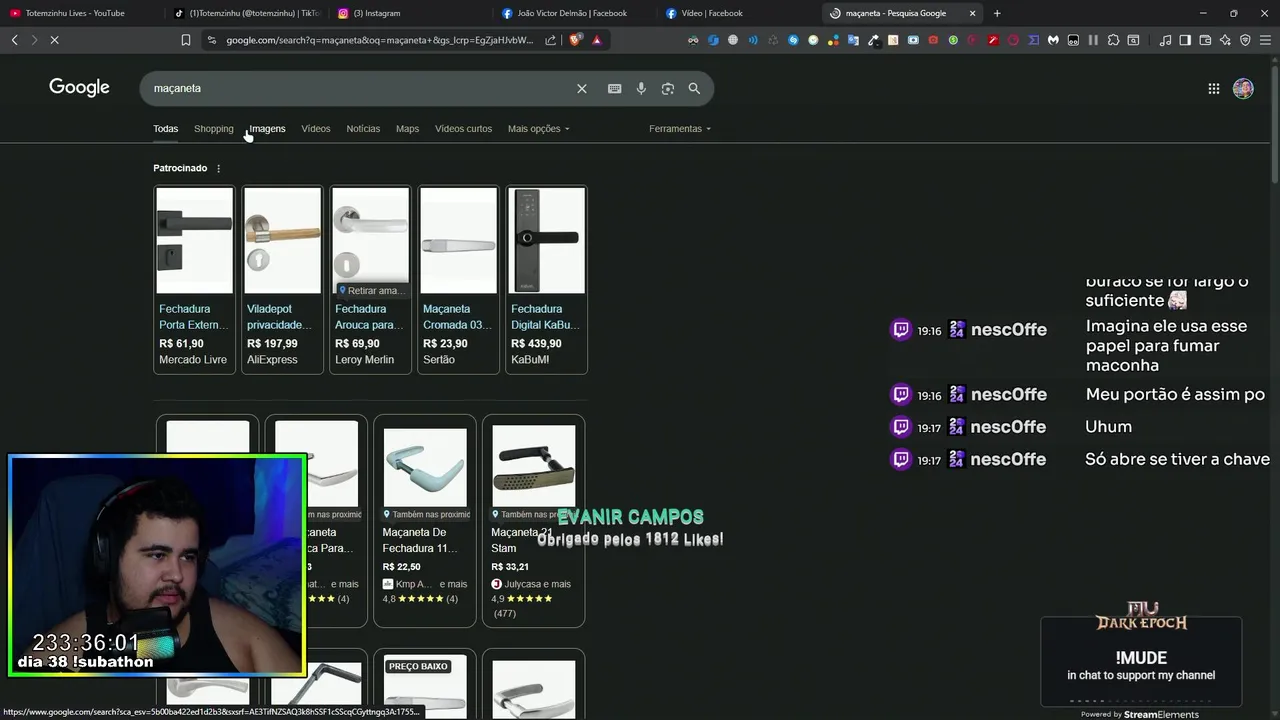Focus the maçaneta search input field

click(360, 88)
